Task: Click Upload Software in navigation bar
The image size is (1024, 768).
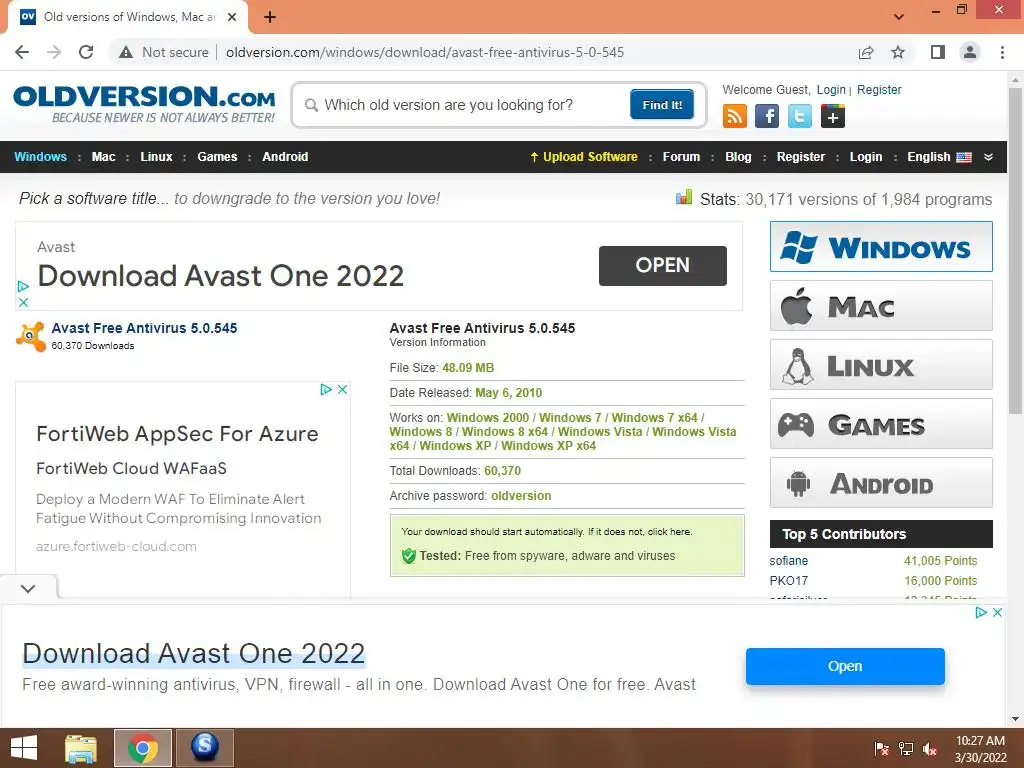Action: click(584, 157)
